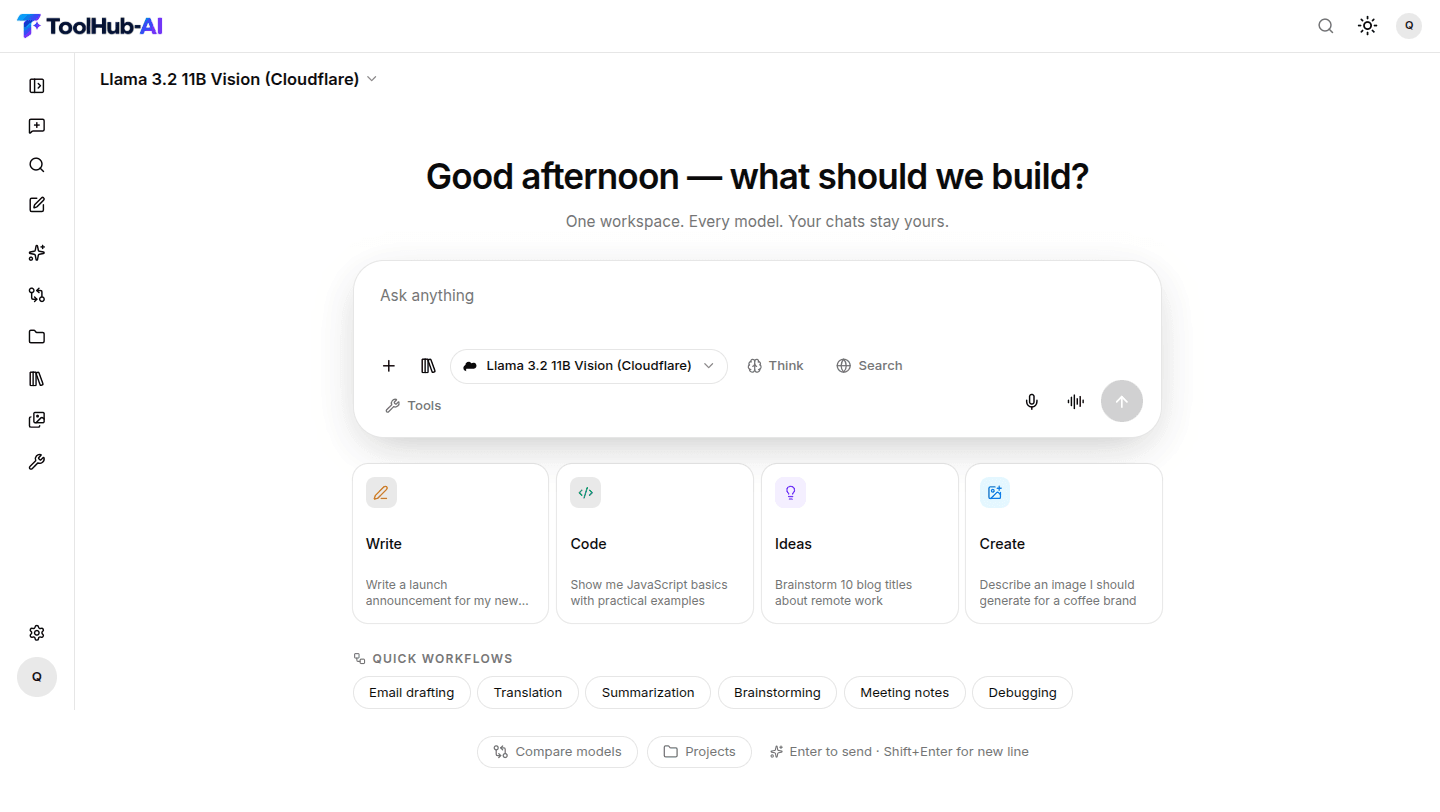
Task: Select the Ideas suggestion card
Action: point(859,543)
